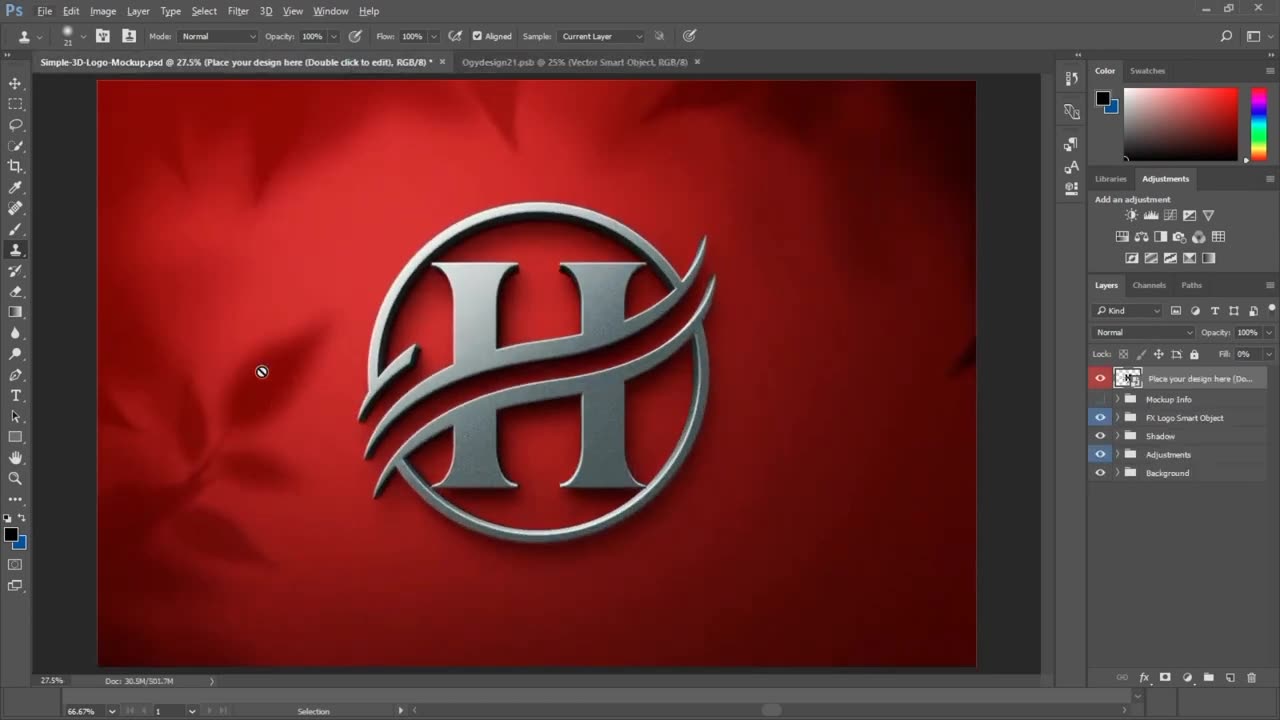Switch to the Ogydesign21.psb document tab
The image size is (1280, 720).
(574, 62)
